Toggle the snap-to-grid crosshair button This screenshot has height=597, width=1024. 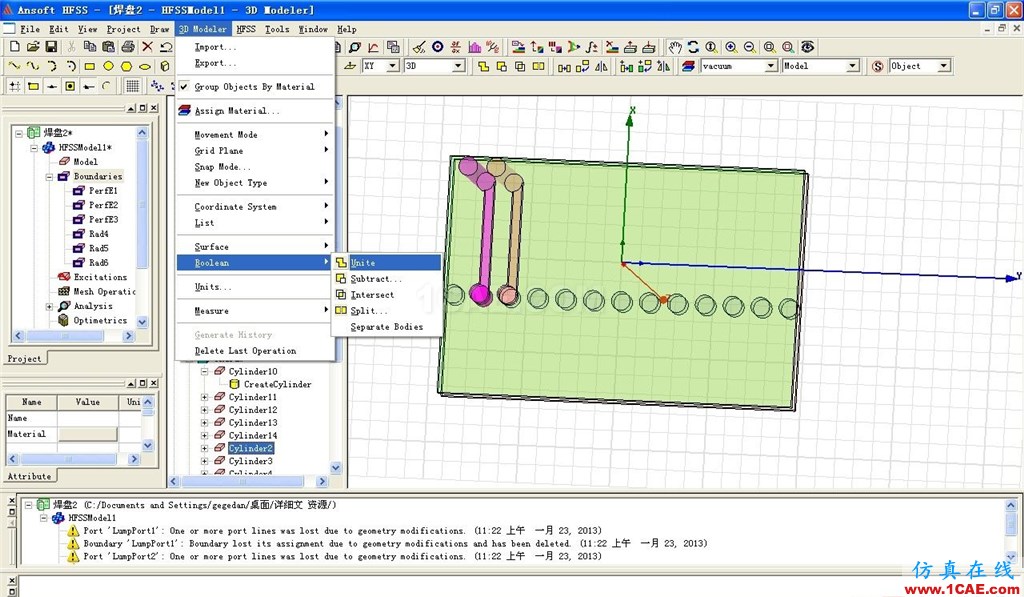tap(14, 86)
